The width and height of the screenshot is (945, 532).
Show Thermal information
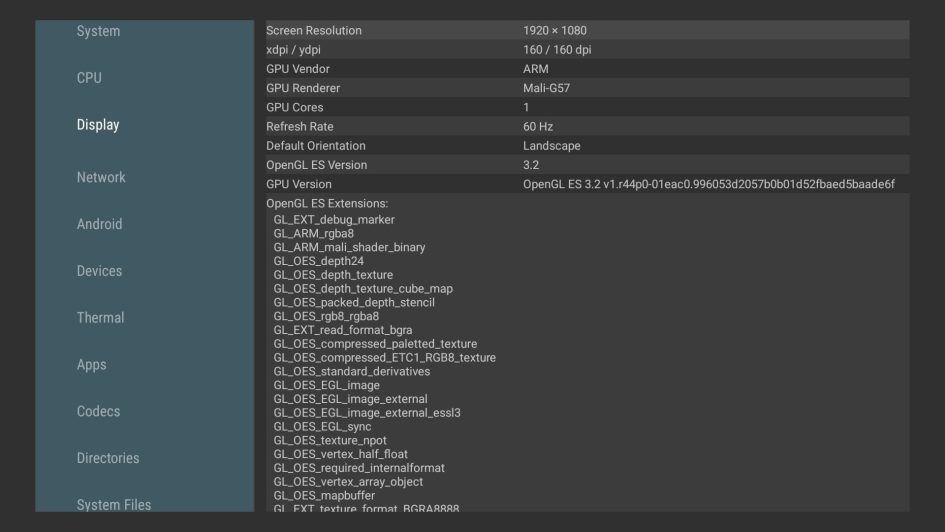(x=101, y=318)
